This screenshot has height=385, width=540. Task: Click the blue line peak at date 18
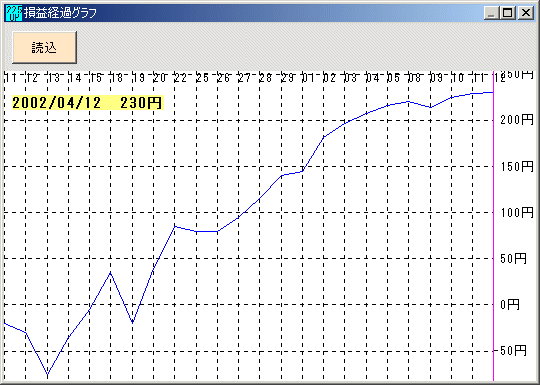pyautogui.click(x=110, y=273)
